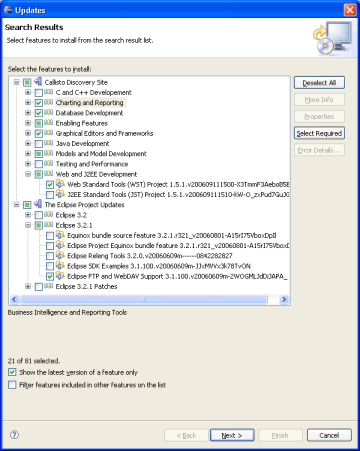Collapse The Eclipse Project Updates node
Image resolution: width=360 pixels, height=451 pixels.
pos(16,205)
